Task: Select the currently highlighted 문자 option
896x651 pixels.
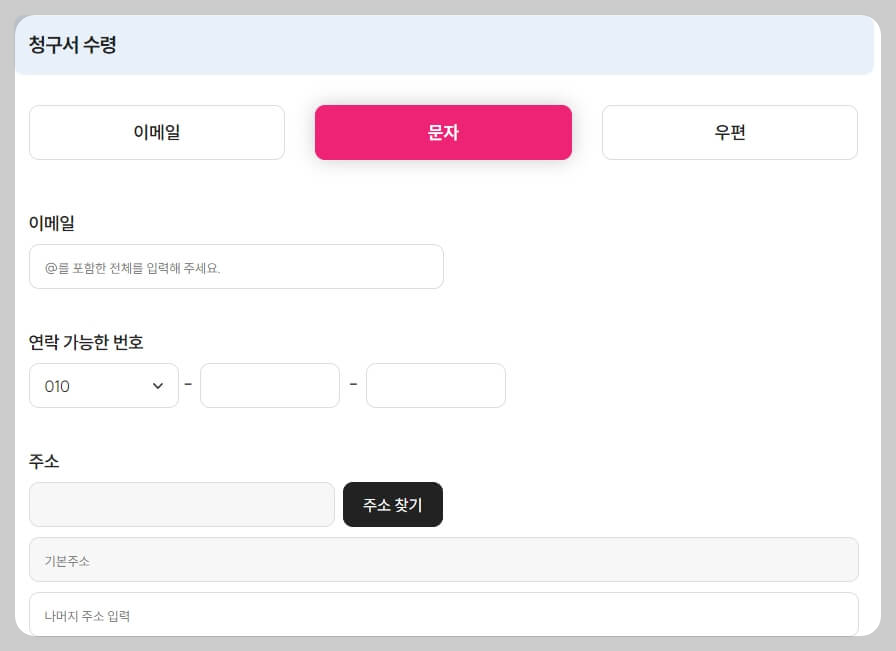Action: (x=443, y=132)
